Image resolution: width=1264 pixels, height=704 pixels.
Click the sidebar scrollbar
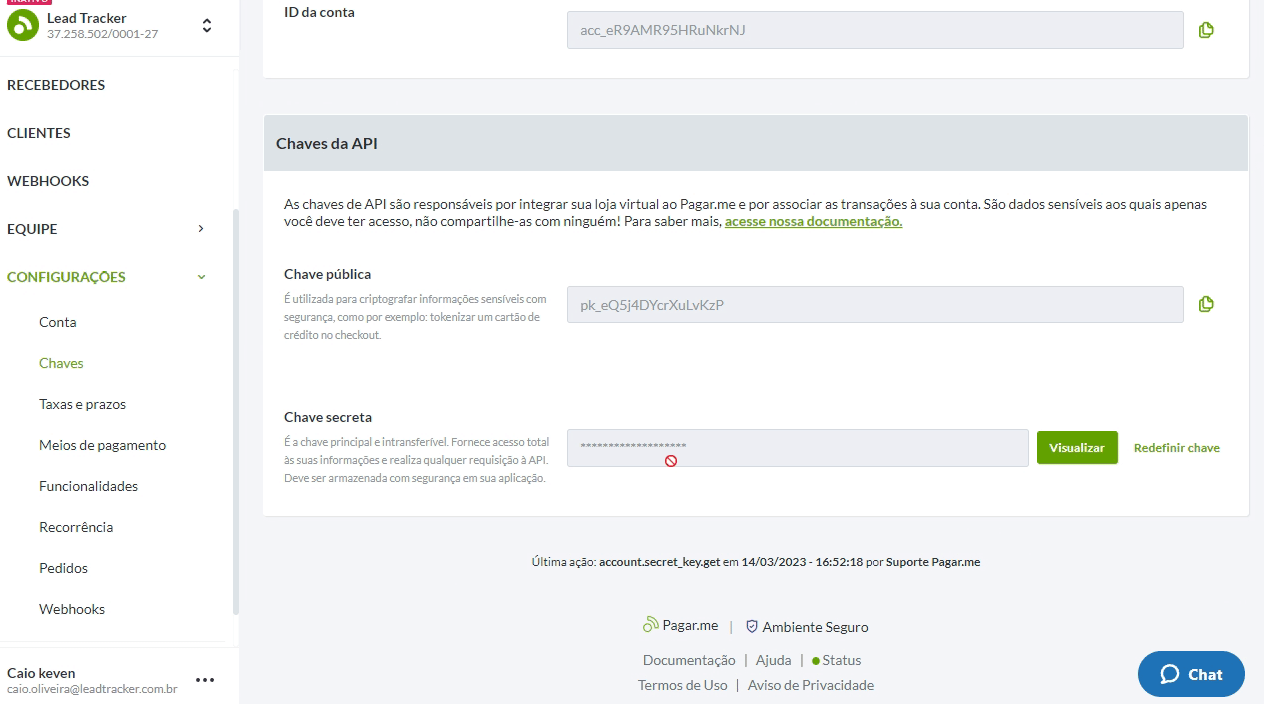pos(236,410)
